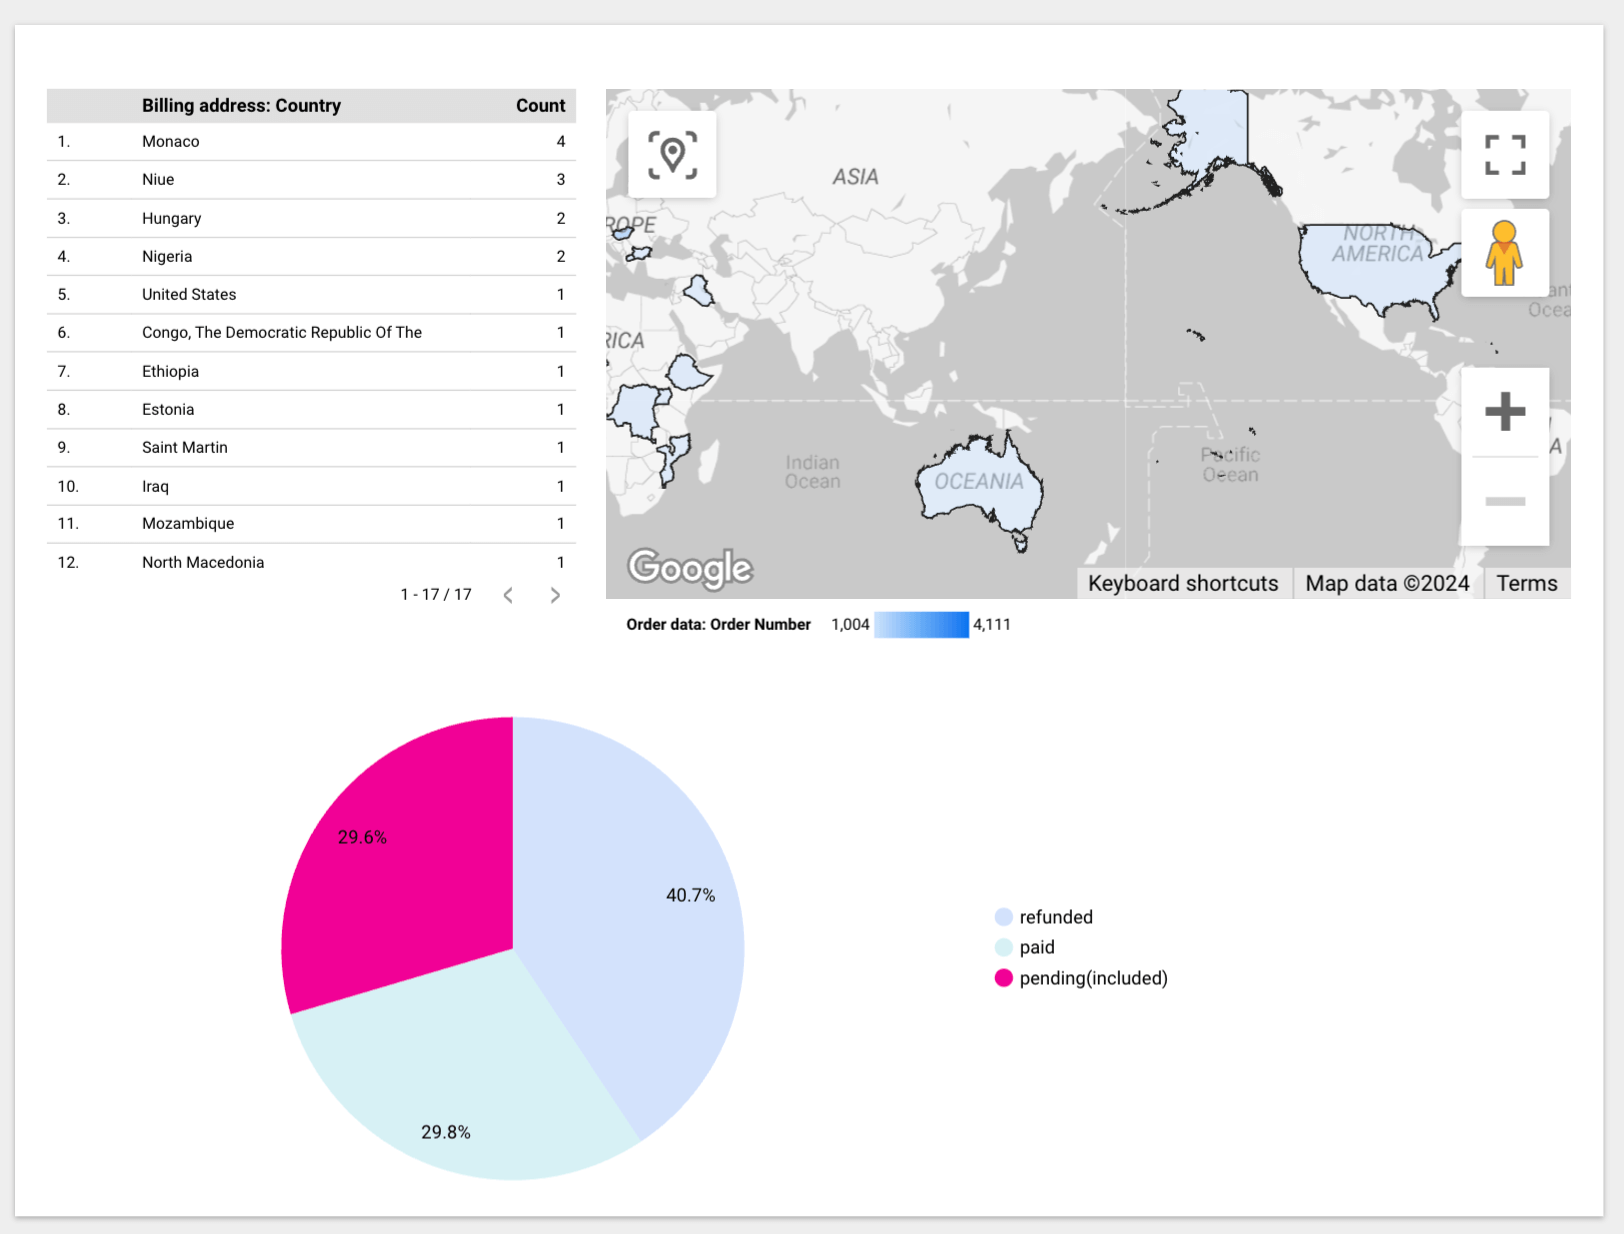The width and height of the screenshot is (1624, 1234).
Task: Zoom out on the map
Action: (x=1505, y=501)
